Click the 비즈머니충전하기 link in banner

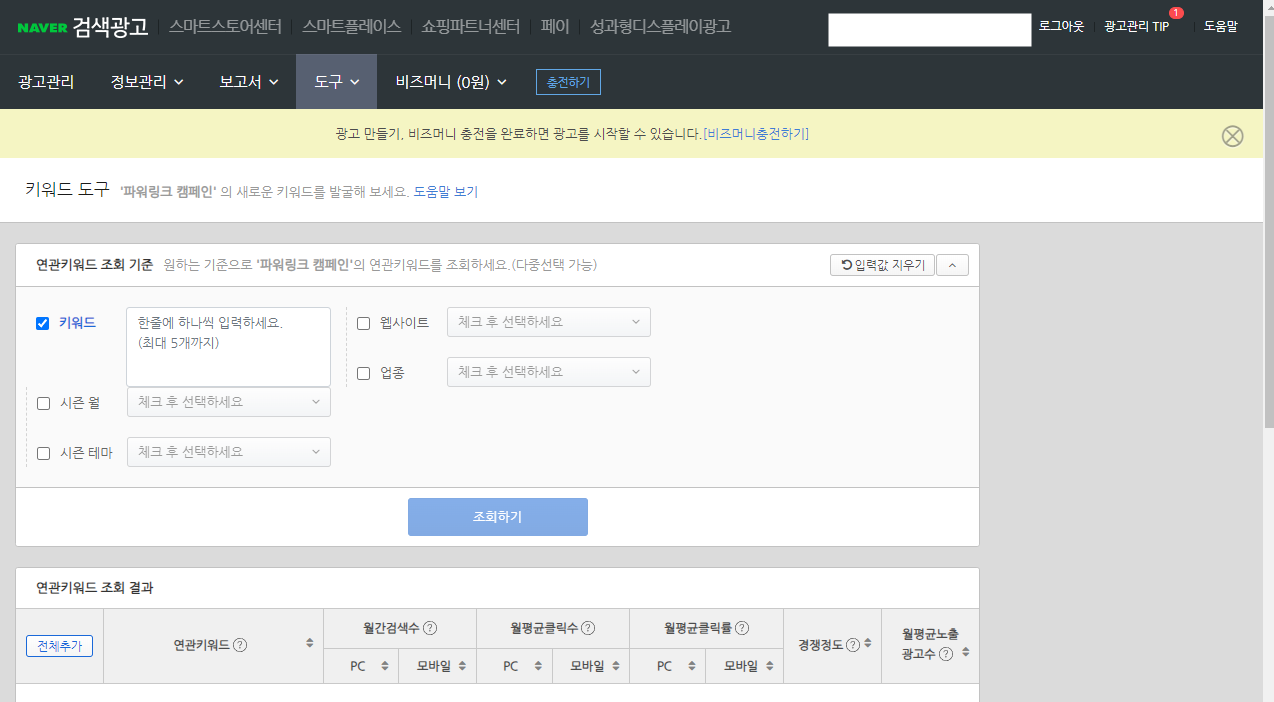pos(756,134)
